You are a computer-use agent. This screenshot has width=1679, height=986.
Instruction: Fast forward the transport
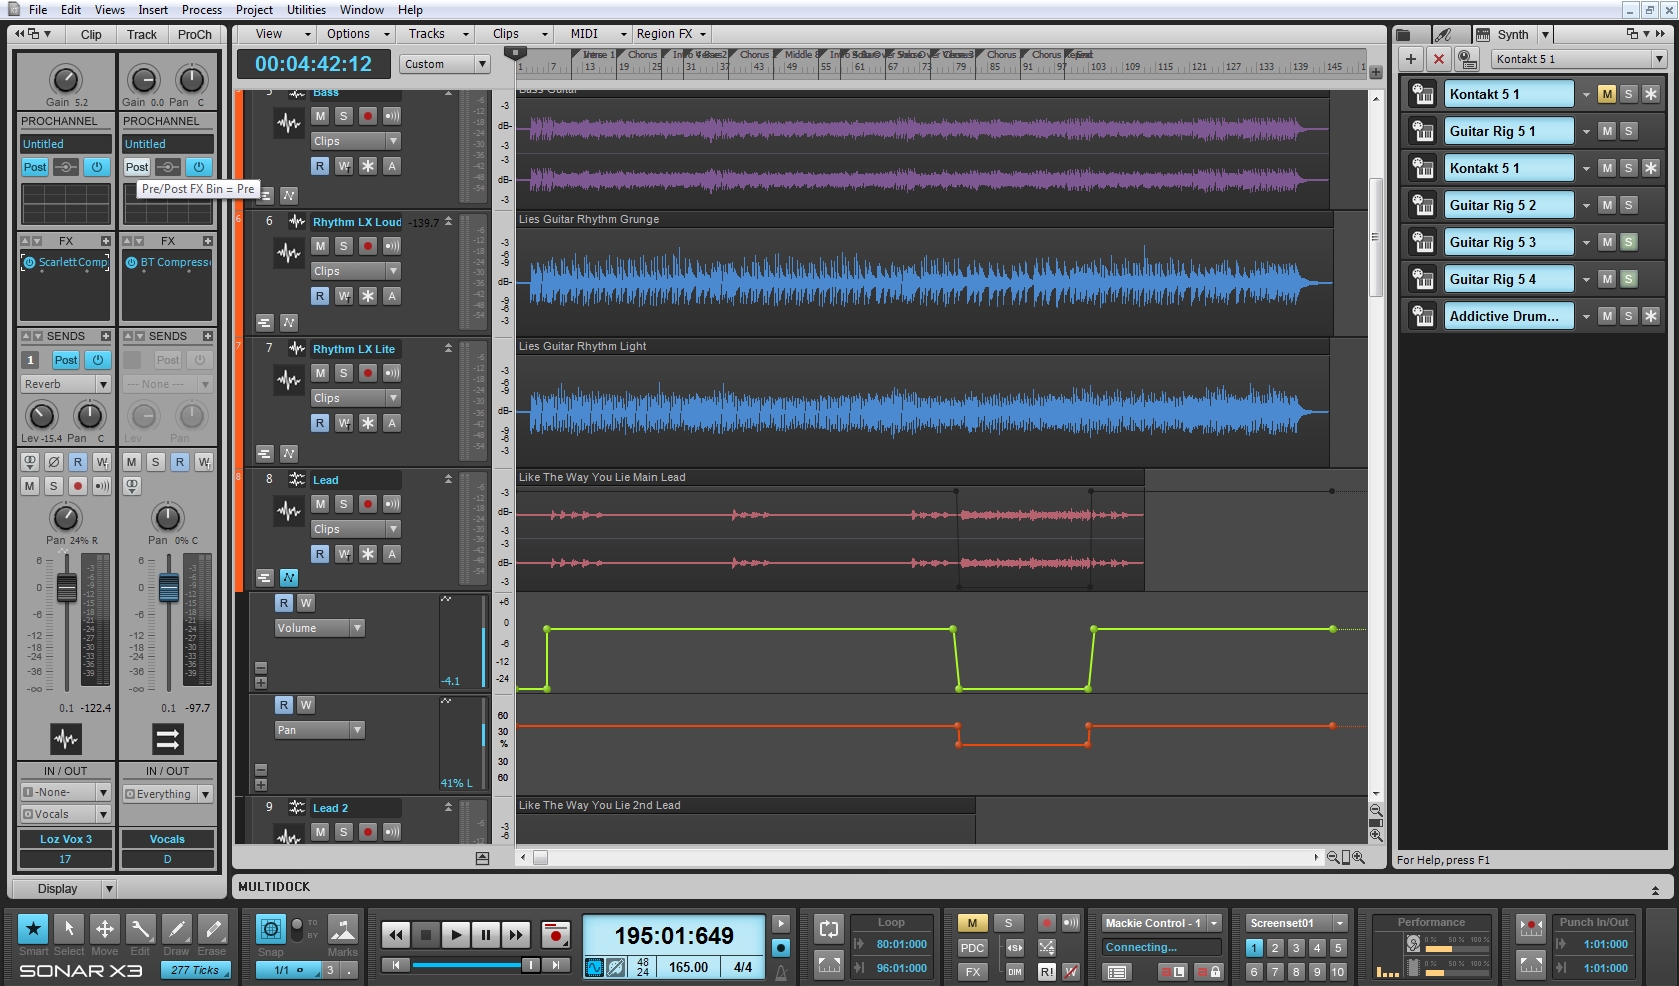coord(516,935)
